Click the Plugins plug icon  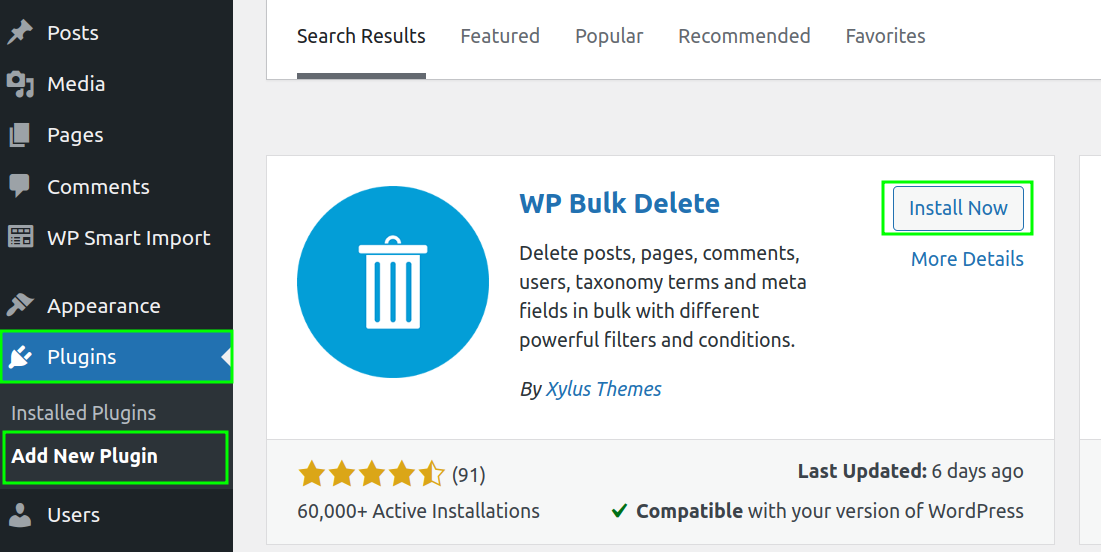pos(19,357)
